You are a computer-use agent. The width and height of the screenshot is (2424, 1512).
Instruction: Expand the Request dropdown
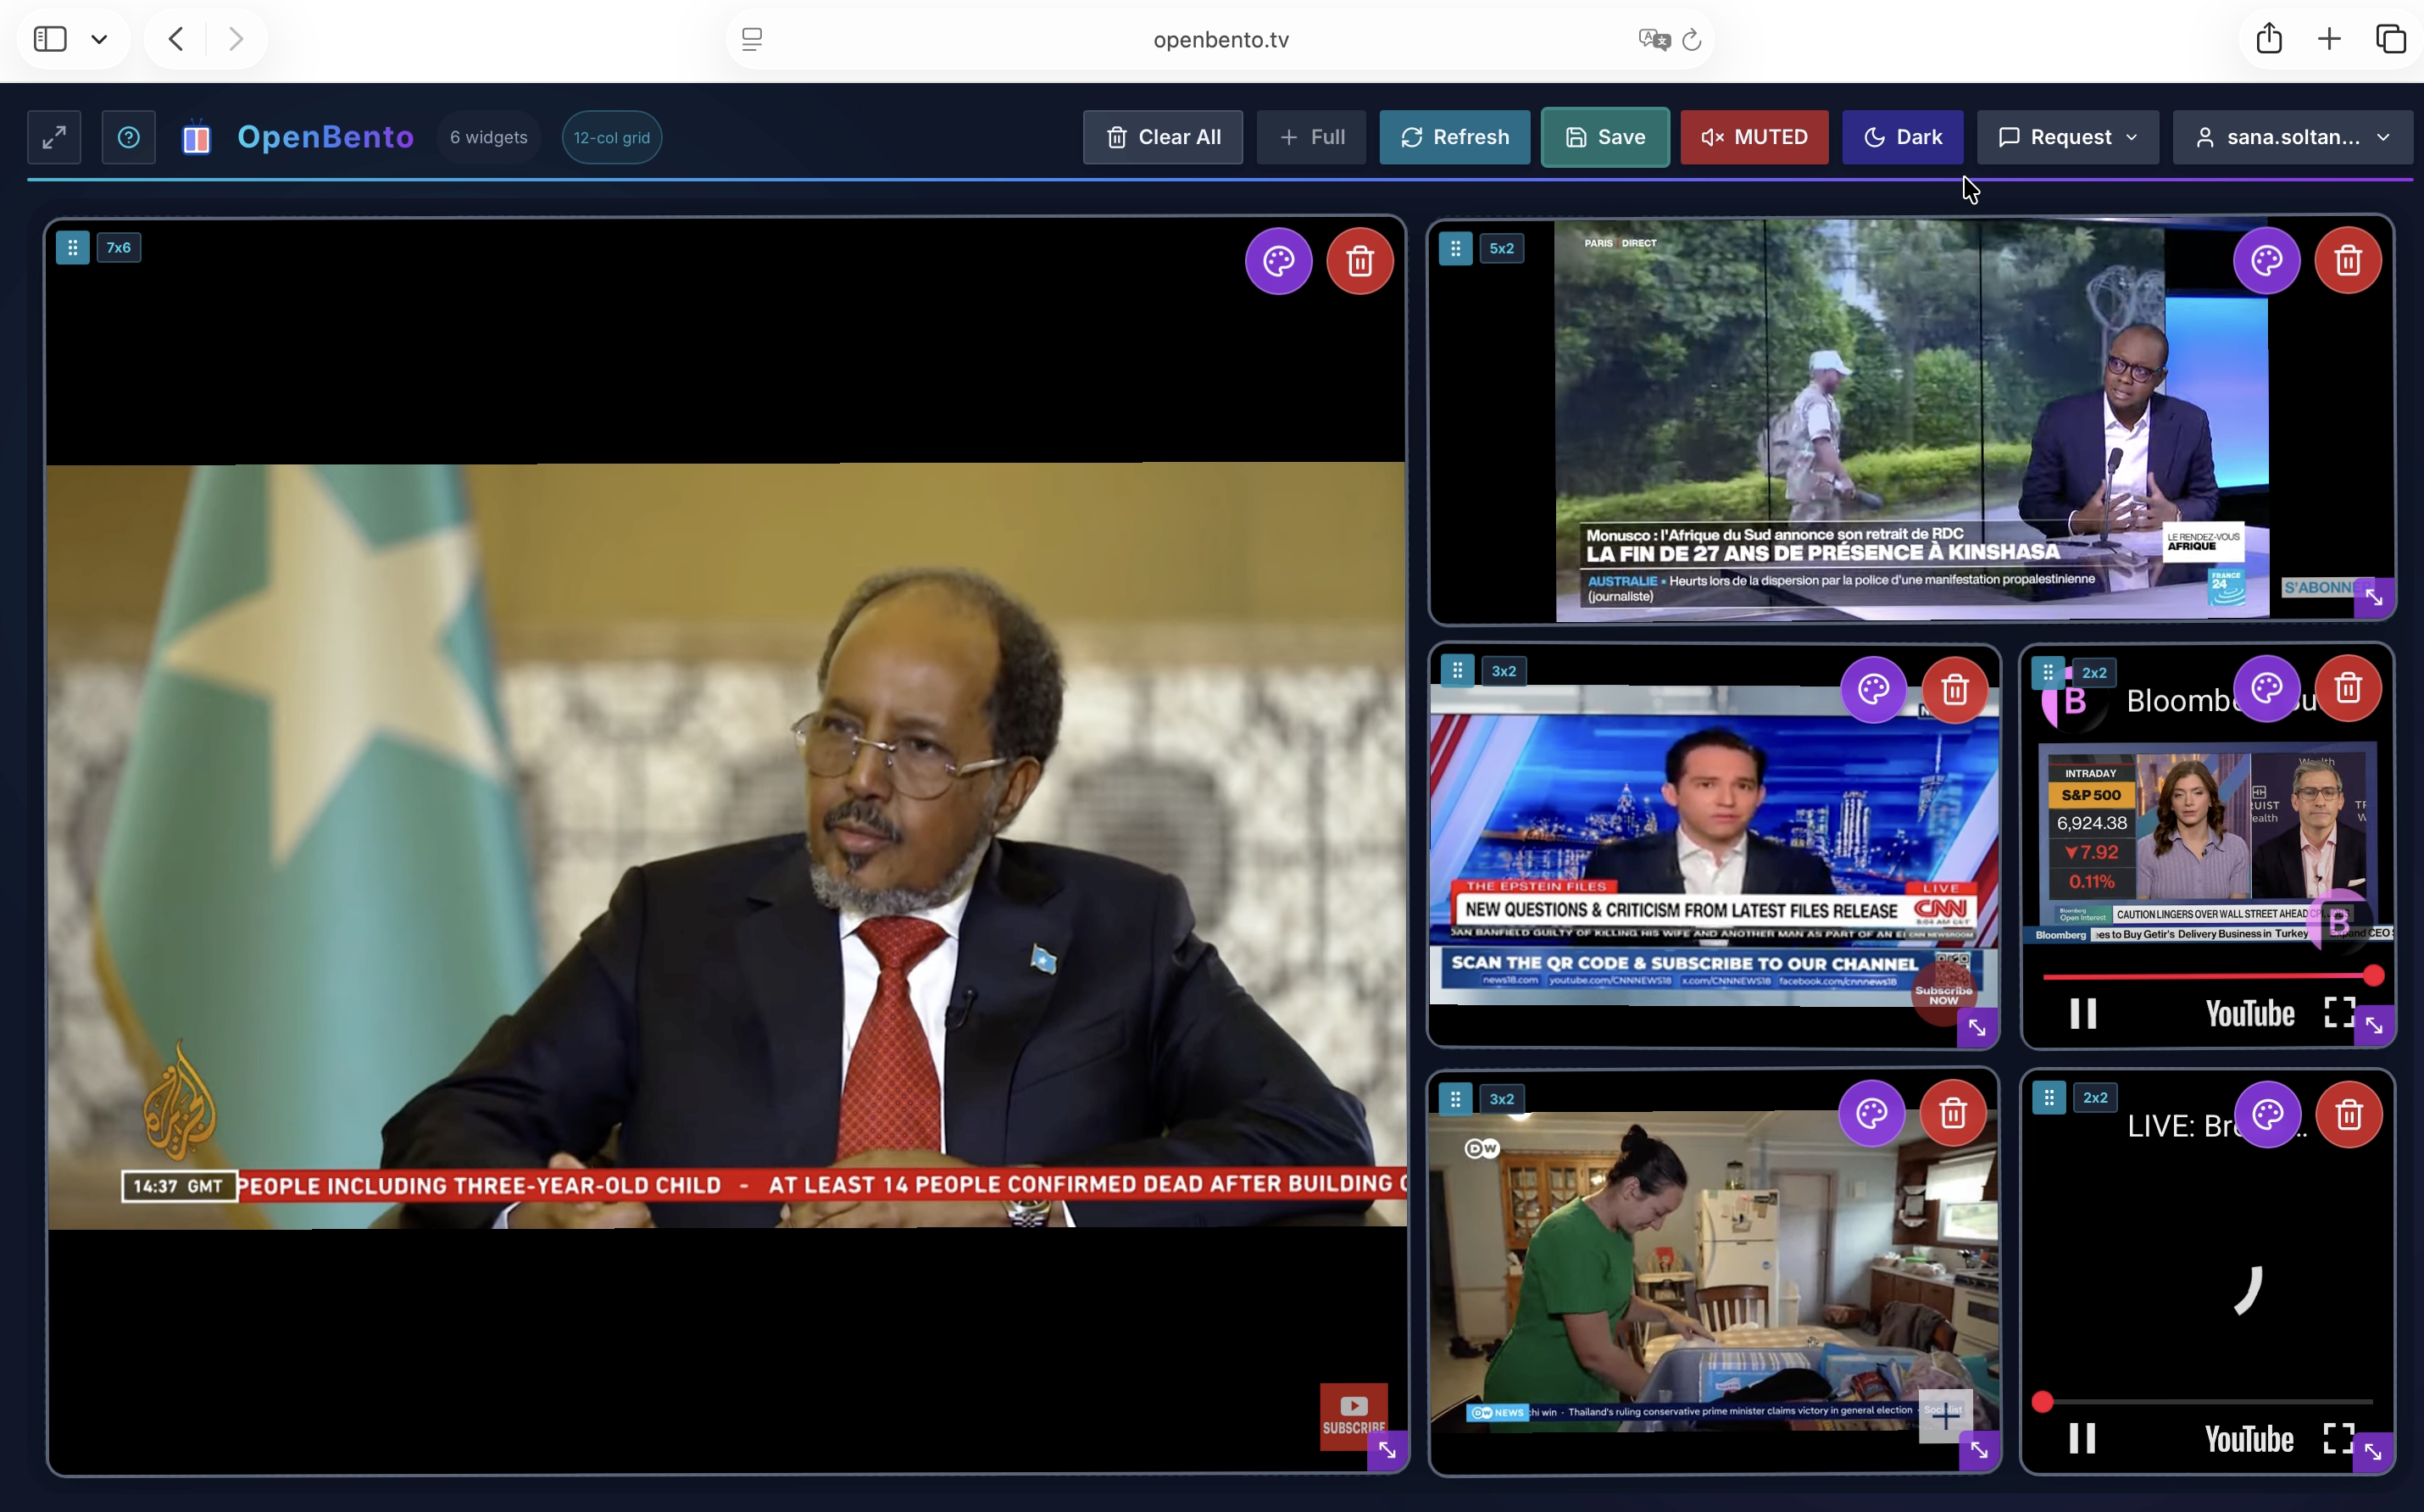[2067, 137]
